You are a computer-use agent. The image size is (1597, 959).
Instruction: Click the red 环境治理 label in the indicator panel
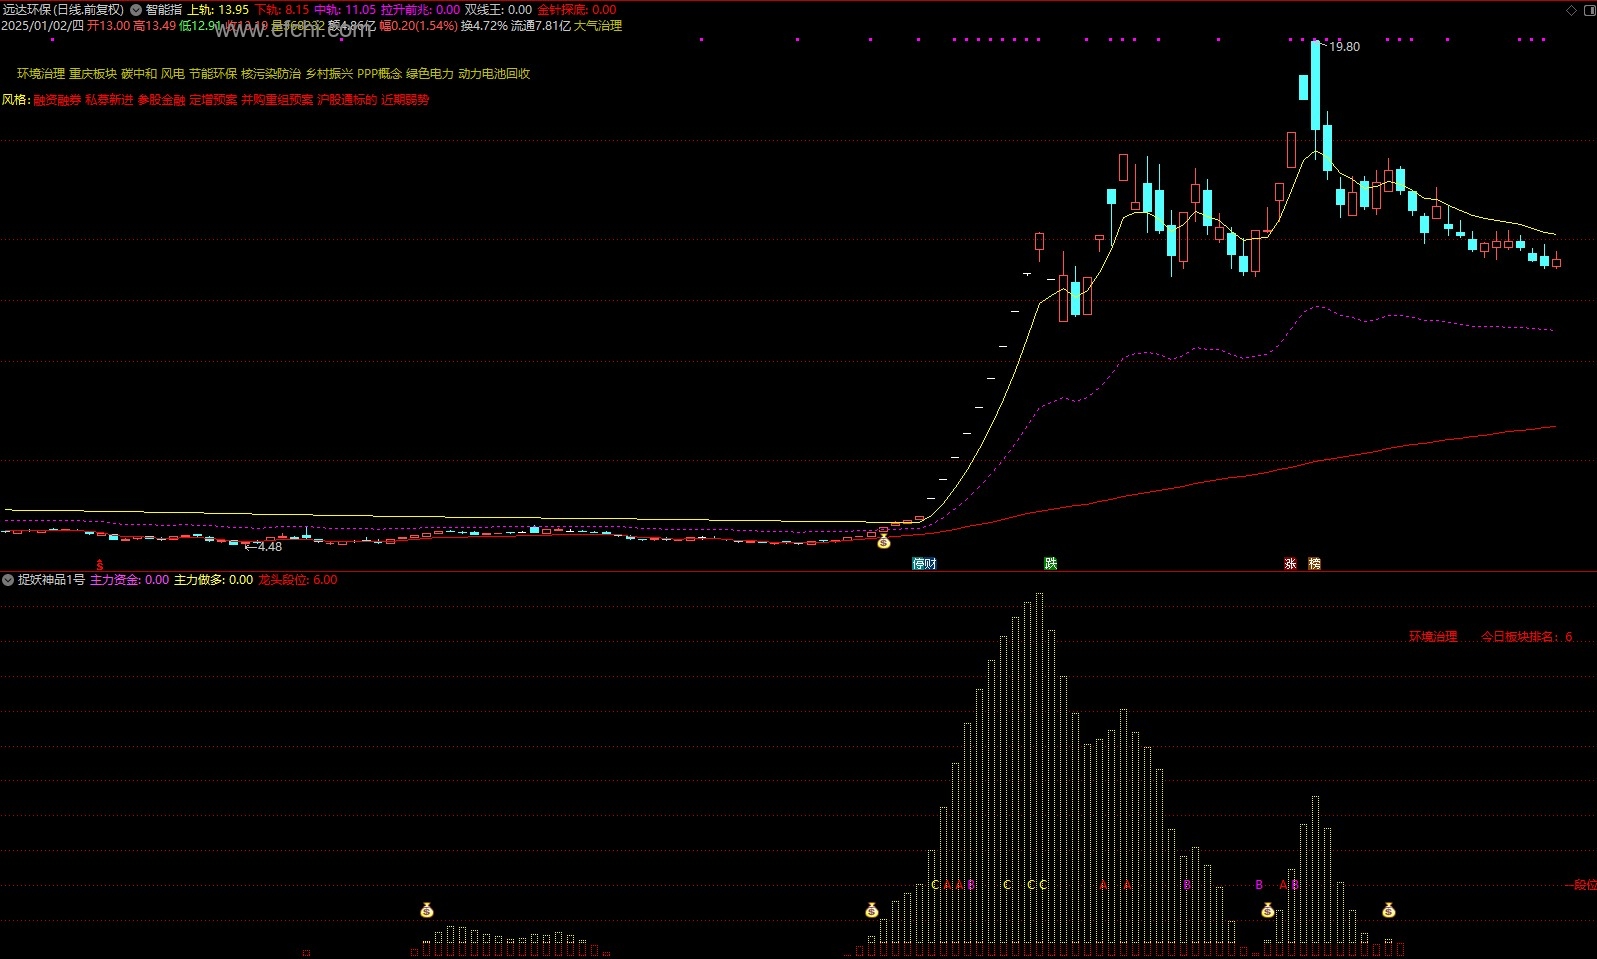point(1433,637)
